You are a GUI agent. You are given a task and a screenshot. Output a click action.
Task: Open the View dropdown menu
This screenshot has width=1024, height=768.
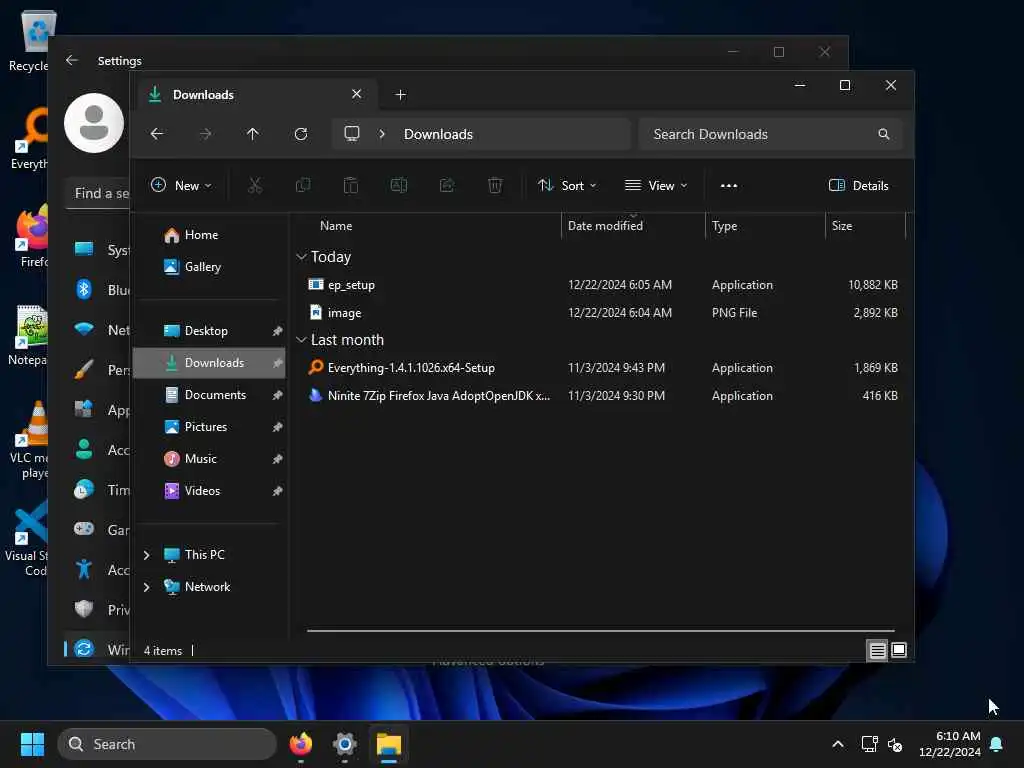[x=656, y=185]
